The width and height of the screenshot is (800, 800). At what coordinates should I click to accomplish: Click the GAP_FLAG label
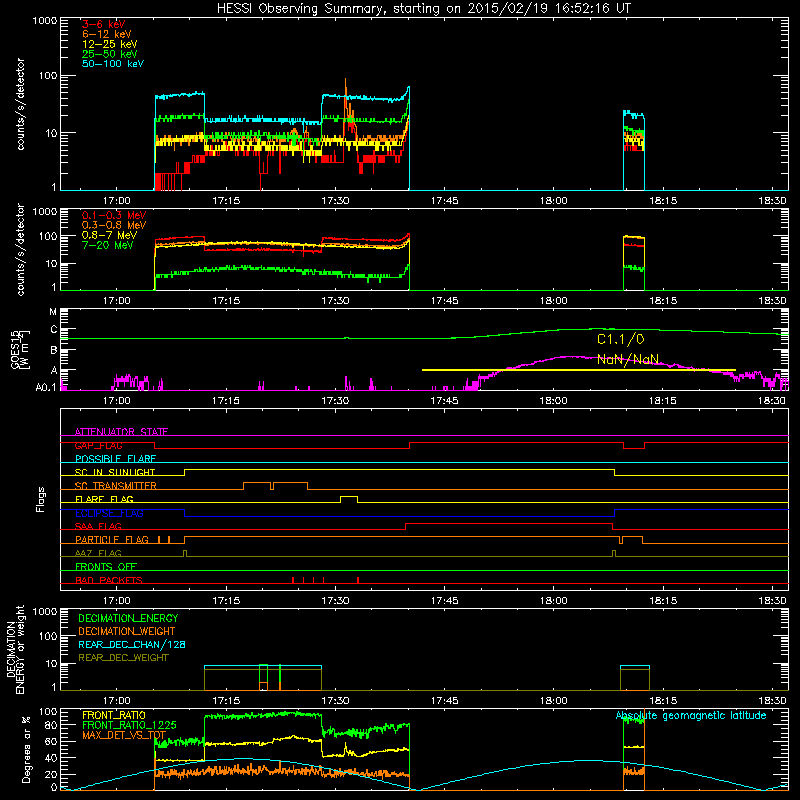coord(98,445)
